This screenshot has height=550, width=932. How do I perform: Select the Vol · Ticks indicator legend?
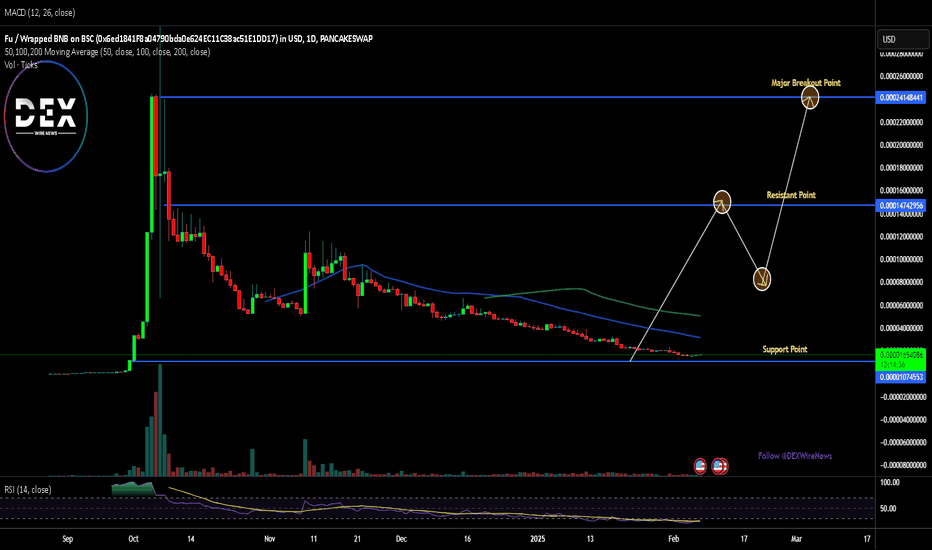click(x=21, y=65)
